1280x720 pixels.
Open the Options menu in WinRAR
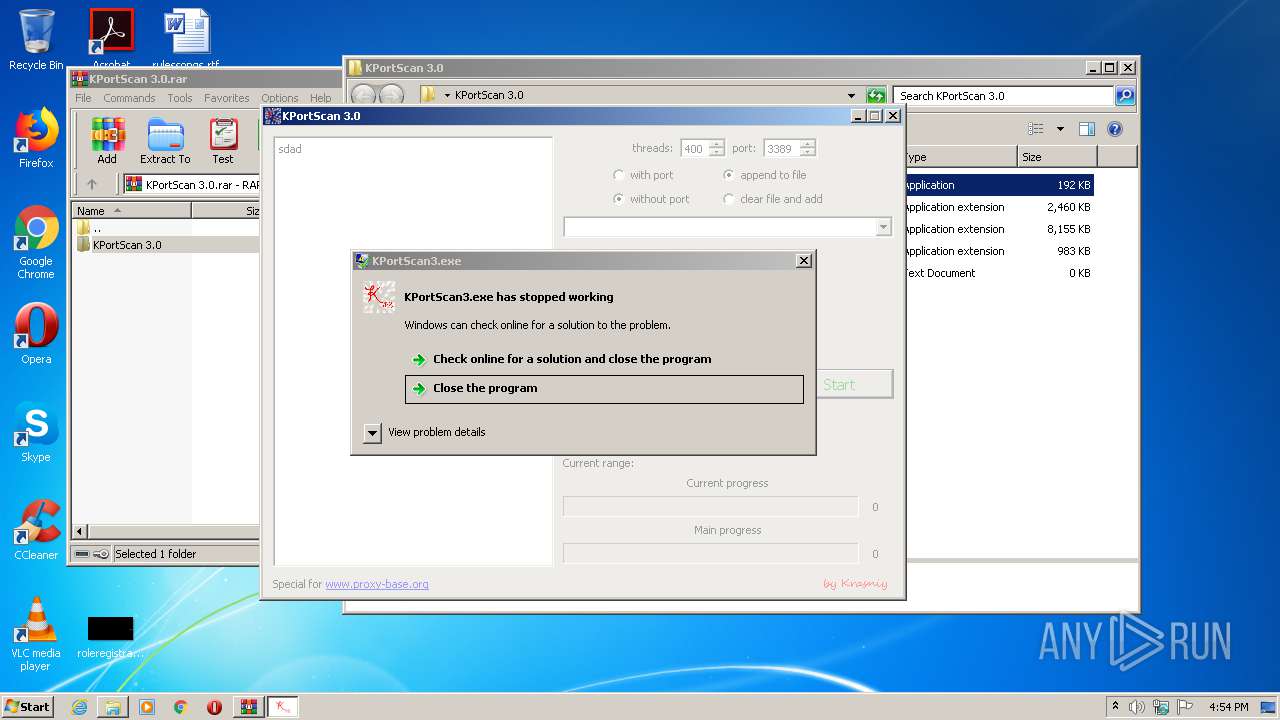[280, 98]
